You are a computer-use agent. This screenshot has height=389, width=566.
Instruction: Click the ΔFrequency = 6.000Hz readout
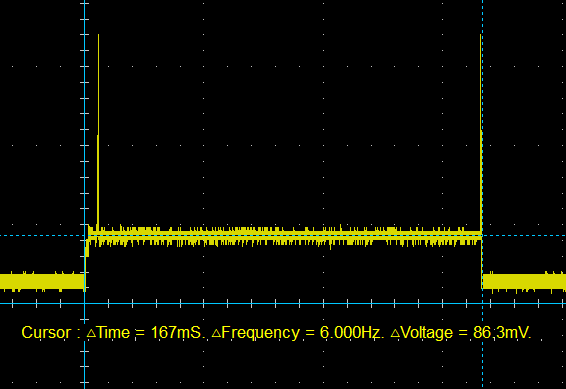297,332
